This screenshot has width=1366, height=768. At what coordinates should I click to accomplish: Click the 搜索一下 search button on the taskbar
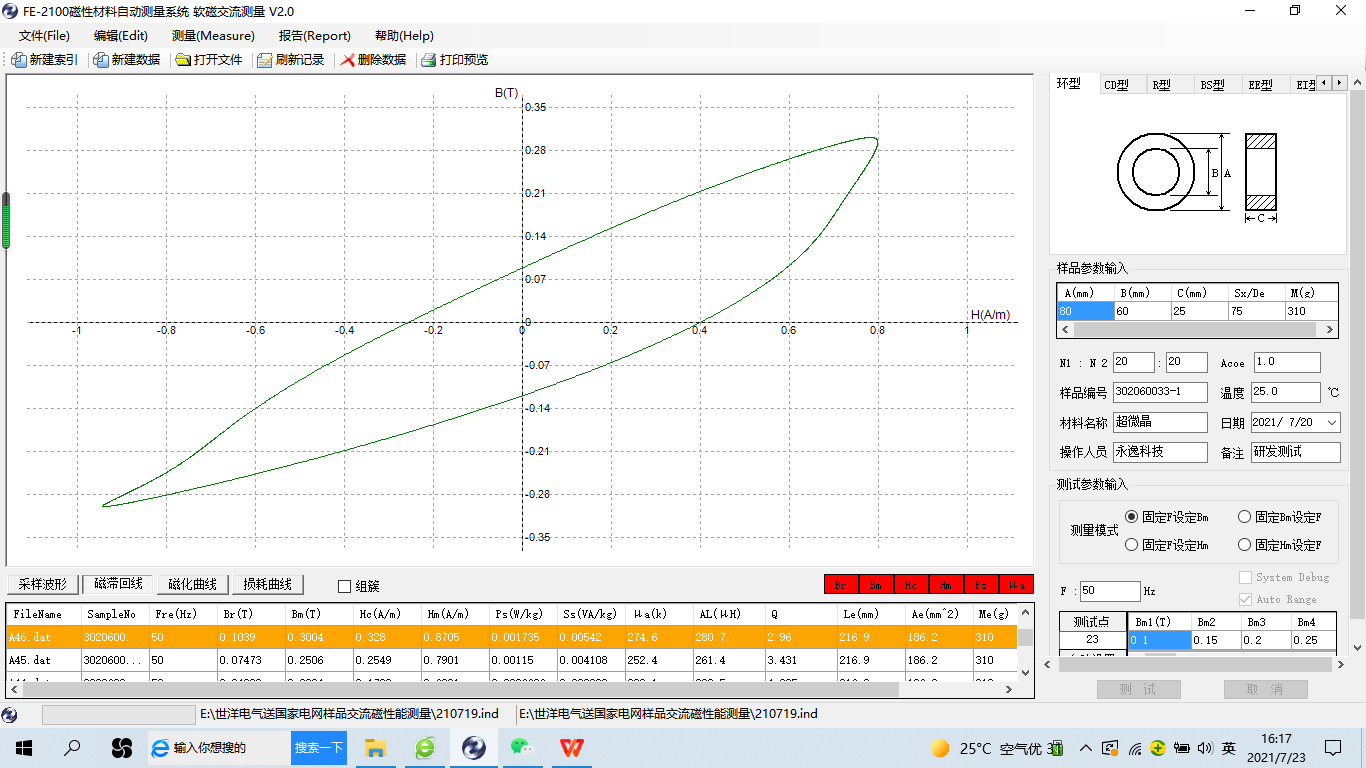click(x=319, y=748)
